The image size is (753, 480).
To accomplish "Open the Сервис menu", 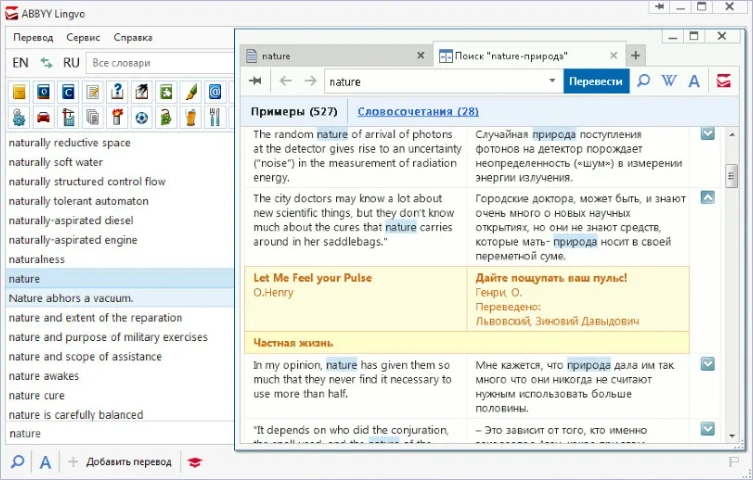I will click(83, 37).
